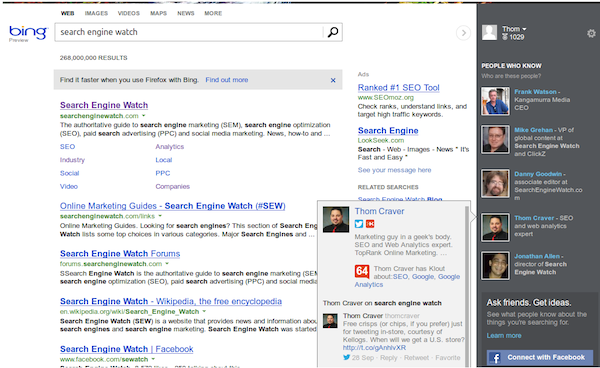
Task: Close the Firefox with Bing notice
Action: [333, 80]
